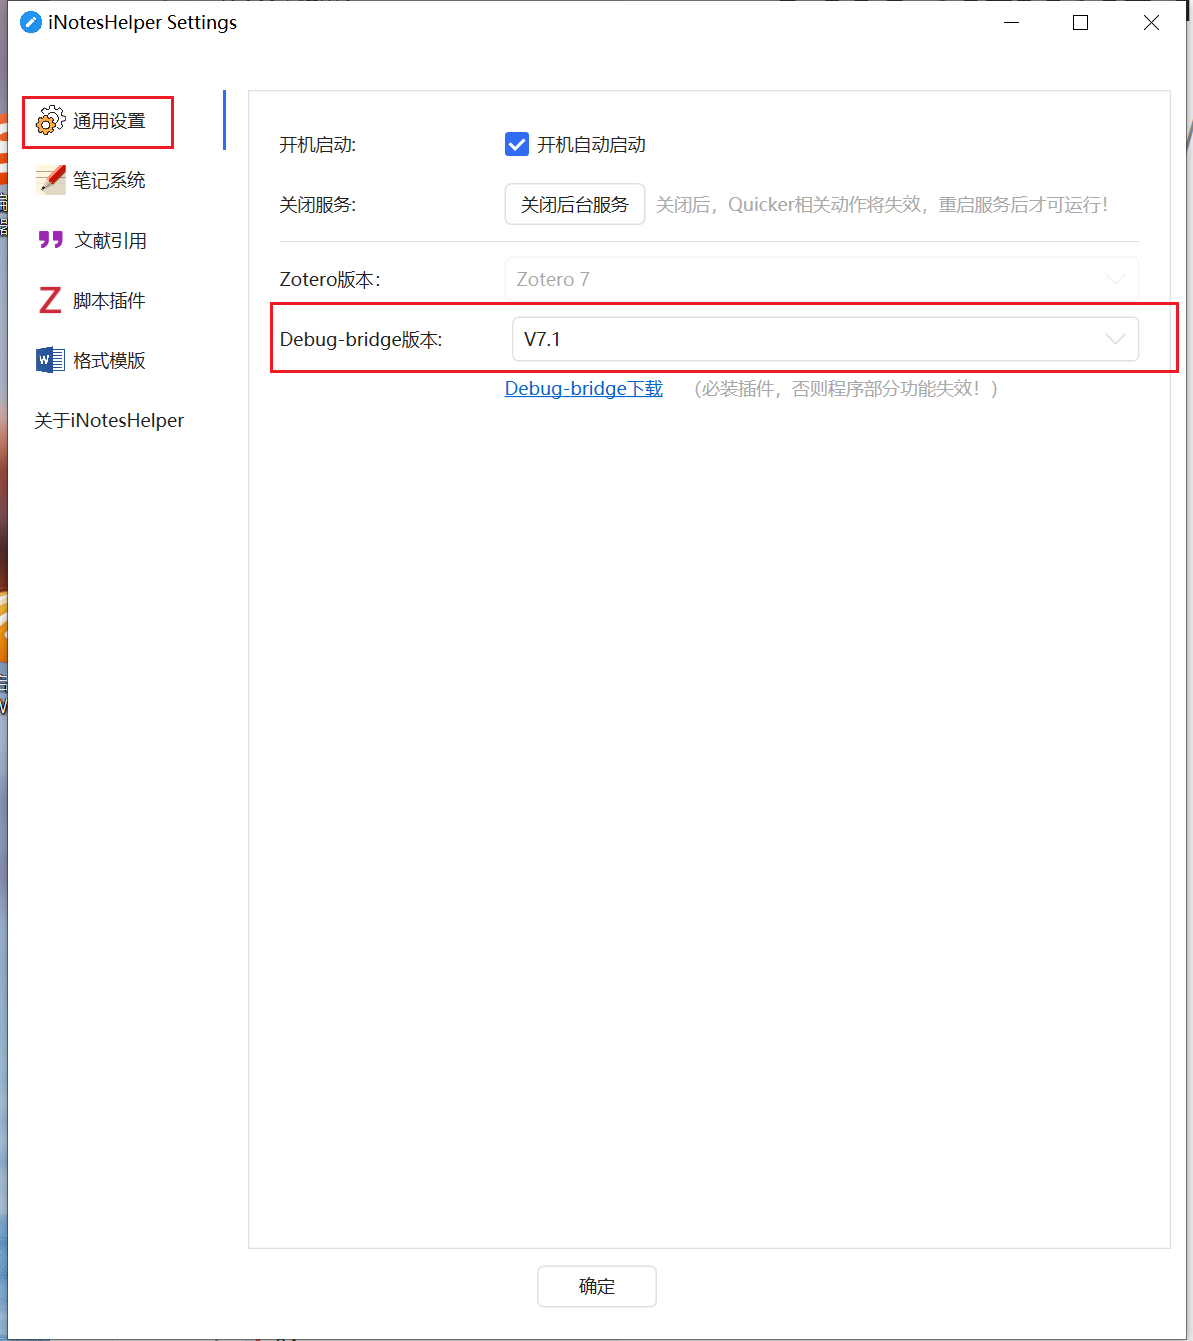1193x1341 pixels.
Task: Click the 关闭服务: label
Action: [318, 204]
